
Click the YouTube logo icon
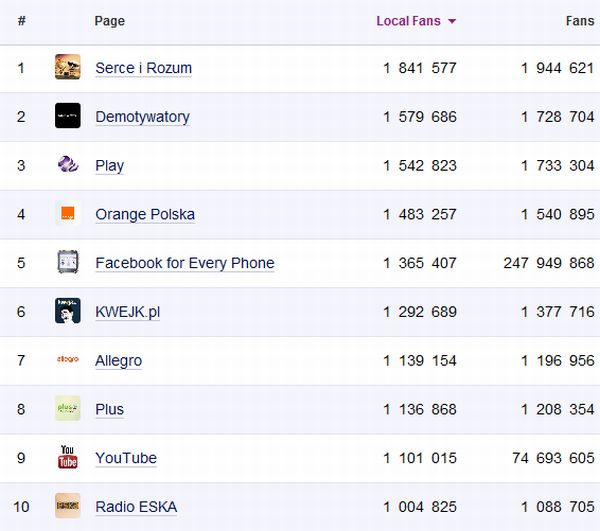click(68, 457)
